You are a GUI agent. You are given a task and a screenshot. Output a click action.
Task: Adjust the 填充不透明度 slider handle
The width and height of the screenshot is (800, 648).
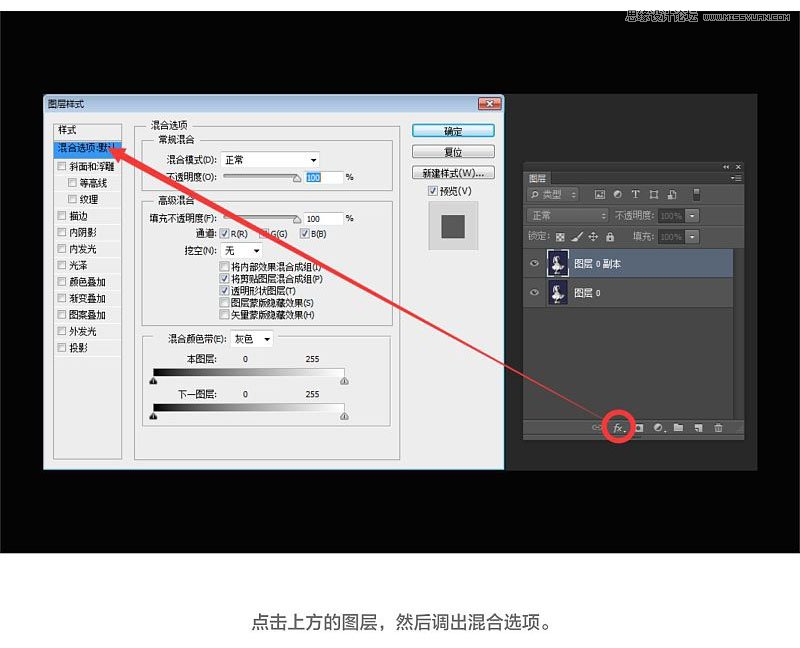pos(297,219)
